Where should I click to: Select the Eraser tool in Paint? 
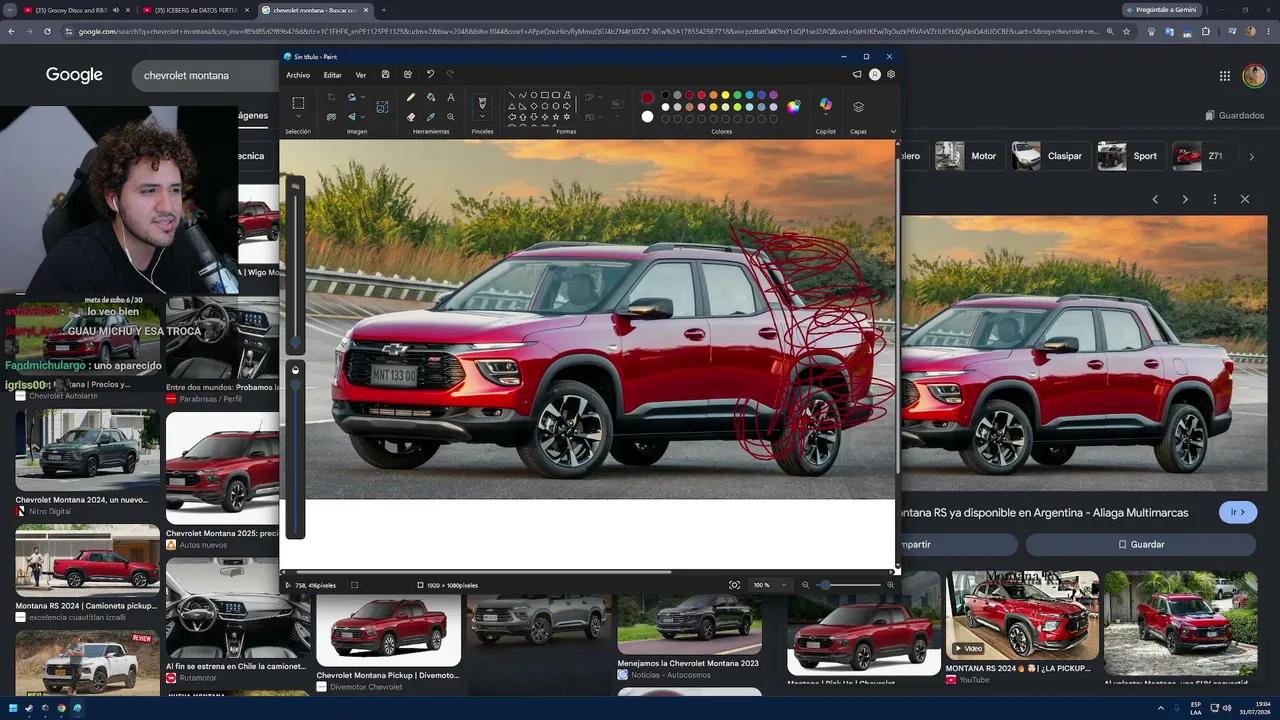[411, 117]
